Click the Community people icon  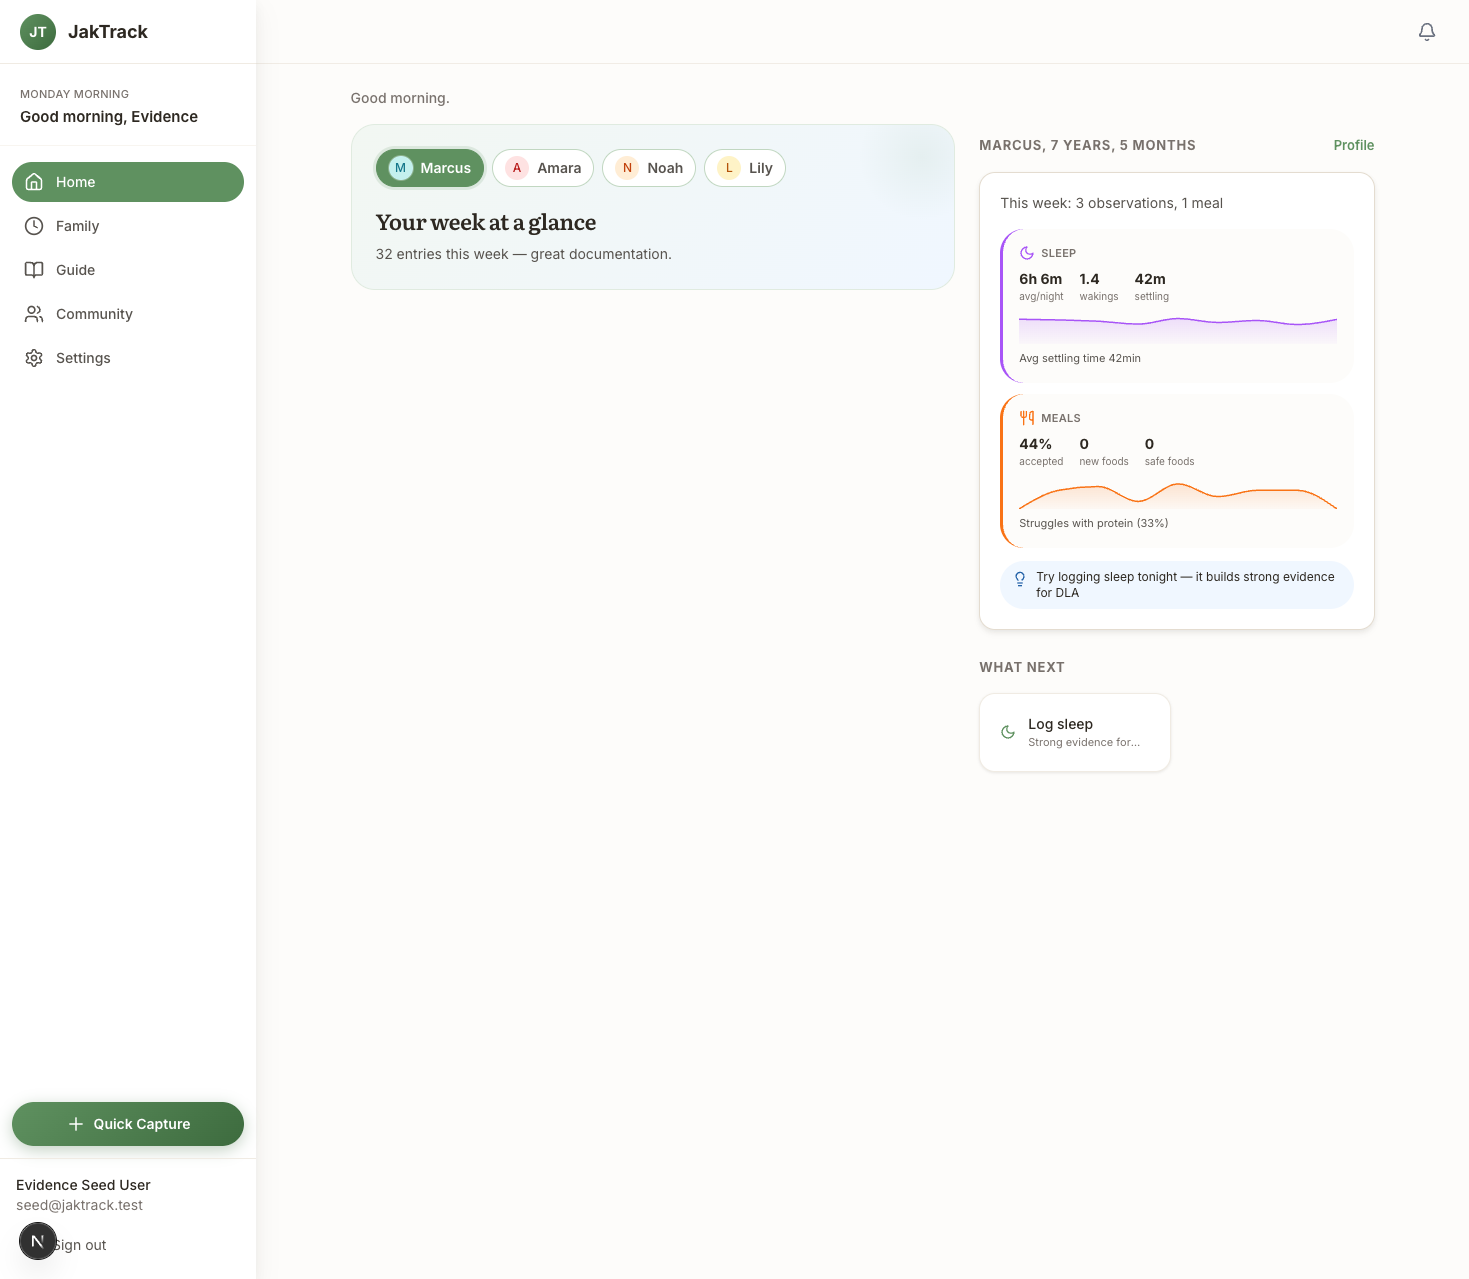[34, 314]
